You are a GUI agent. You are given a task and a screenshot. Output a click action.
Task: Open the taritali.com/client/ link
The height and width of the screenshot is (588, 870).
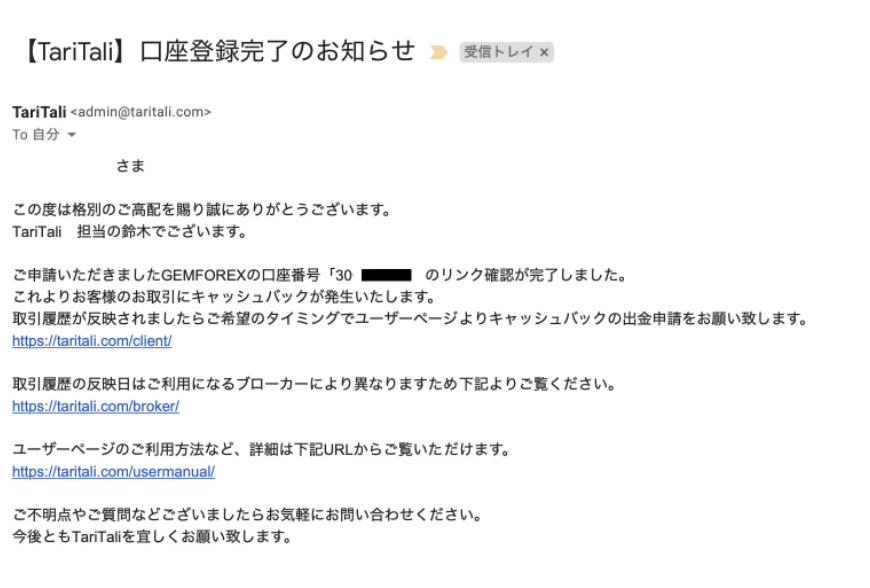coord(92,341)
